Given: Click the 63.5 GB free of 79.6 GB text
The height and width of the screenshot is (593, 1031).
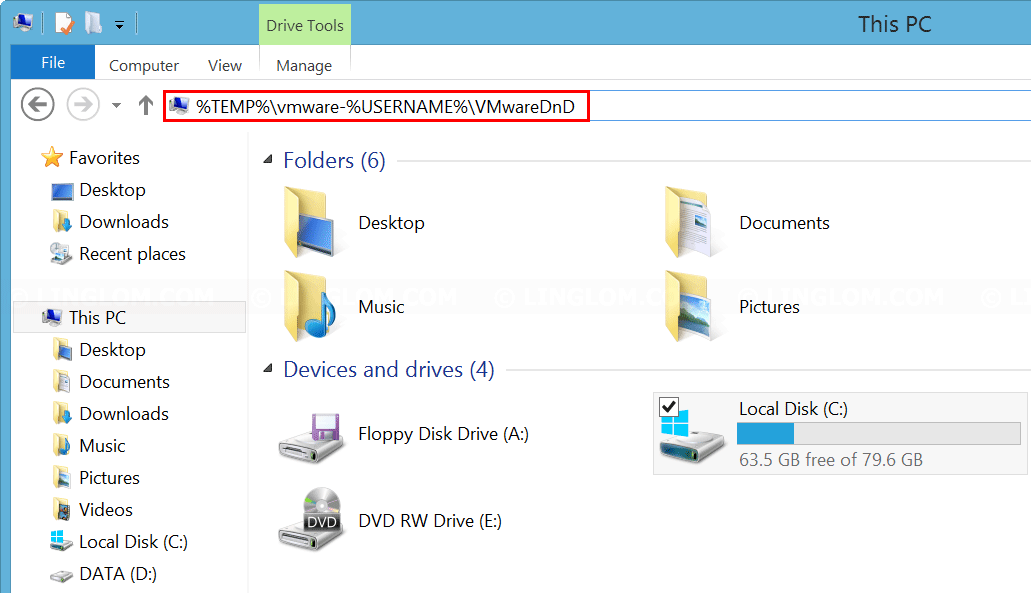Looking at the screenshot, I should tap(830, 460).
